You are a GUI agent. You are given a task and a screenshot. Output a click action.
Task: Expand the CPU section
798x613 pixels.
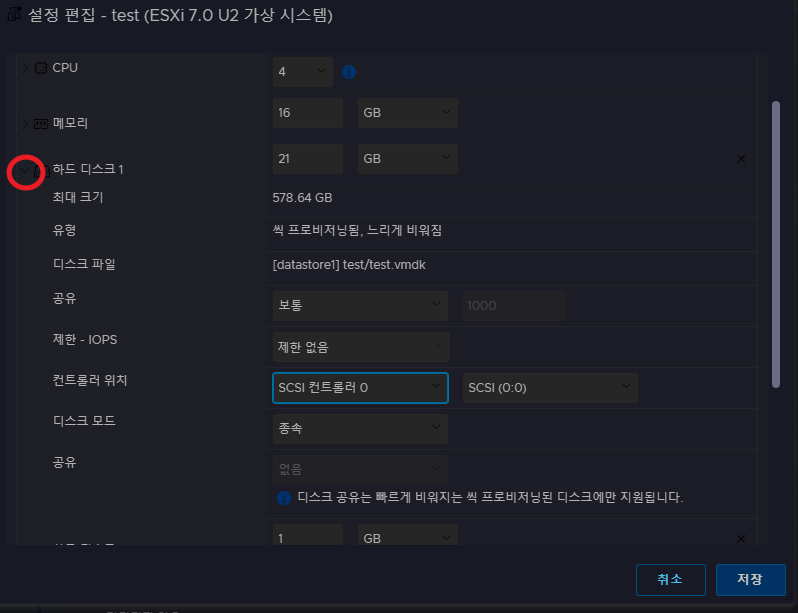[26, 68]
